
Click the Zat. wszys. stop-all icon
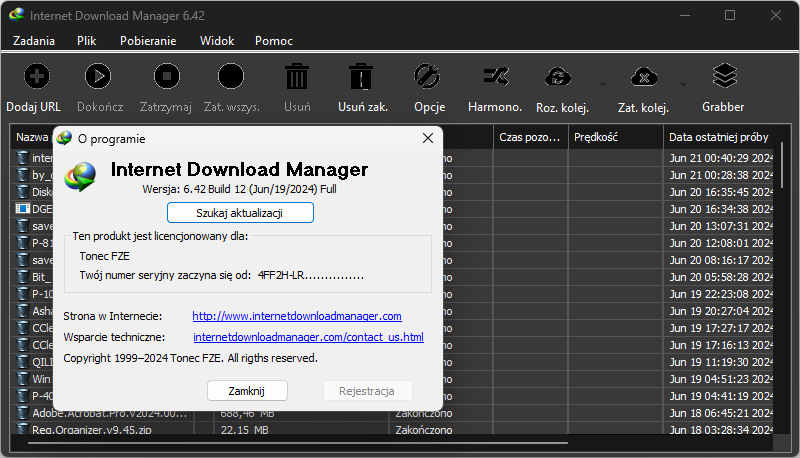click(231, 77)
